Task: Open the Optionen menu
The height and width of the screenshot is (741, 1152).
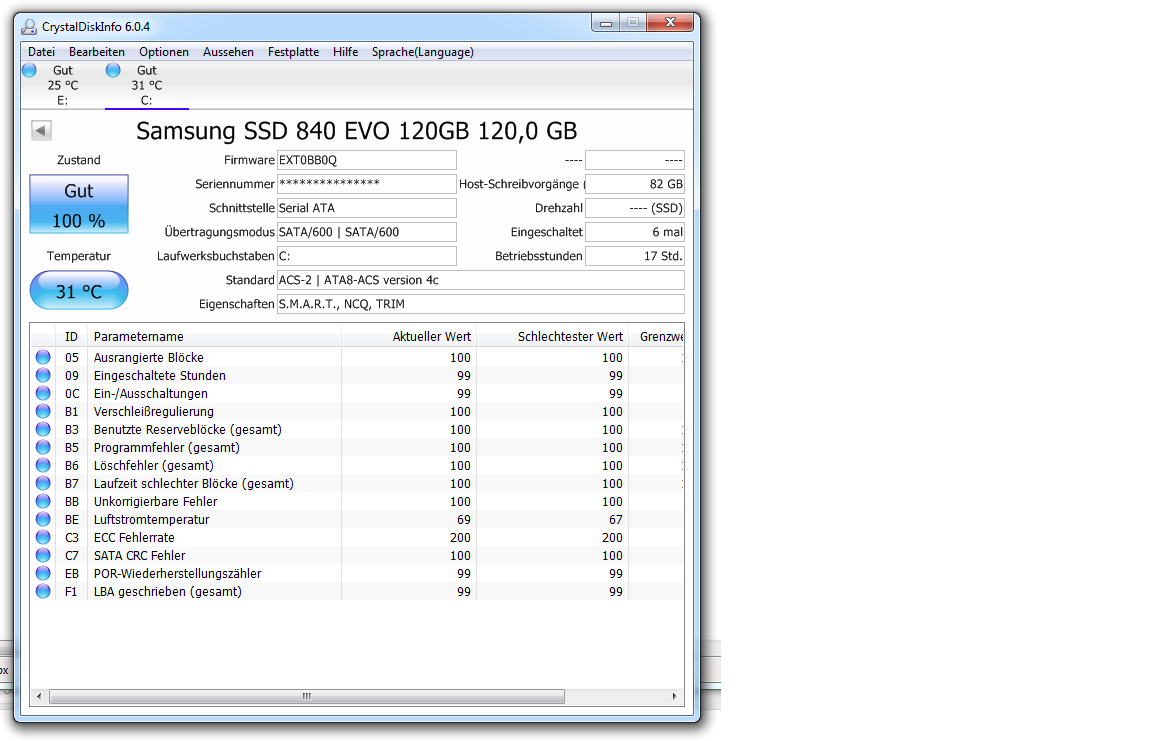Action: (164, 52)
